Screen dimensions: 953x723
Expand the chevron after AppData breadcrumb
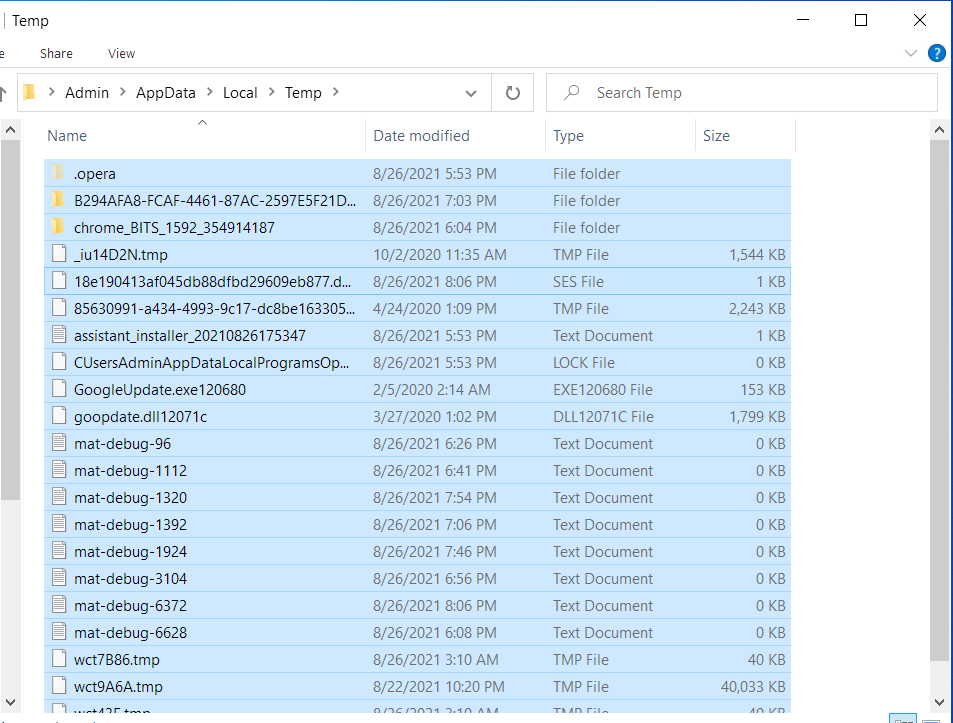pyautogui.click(x=209, y=93)
